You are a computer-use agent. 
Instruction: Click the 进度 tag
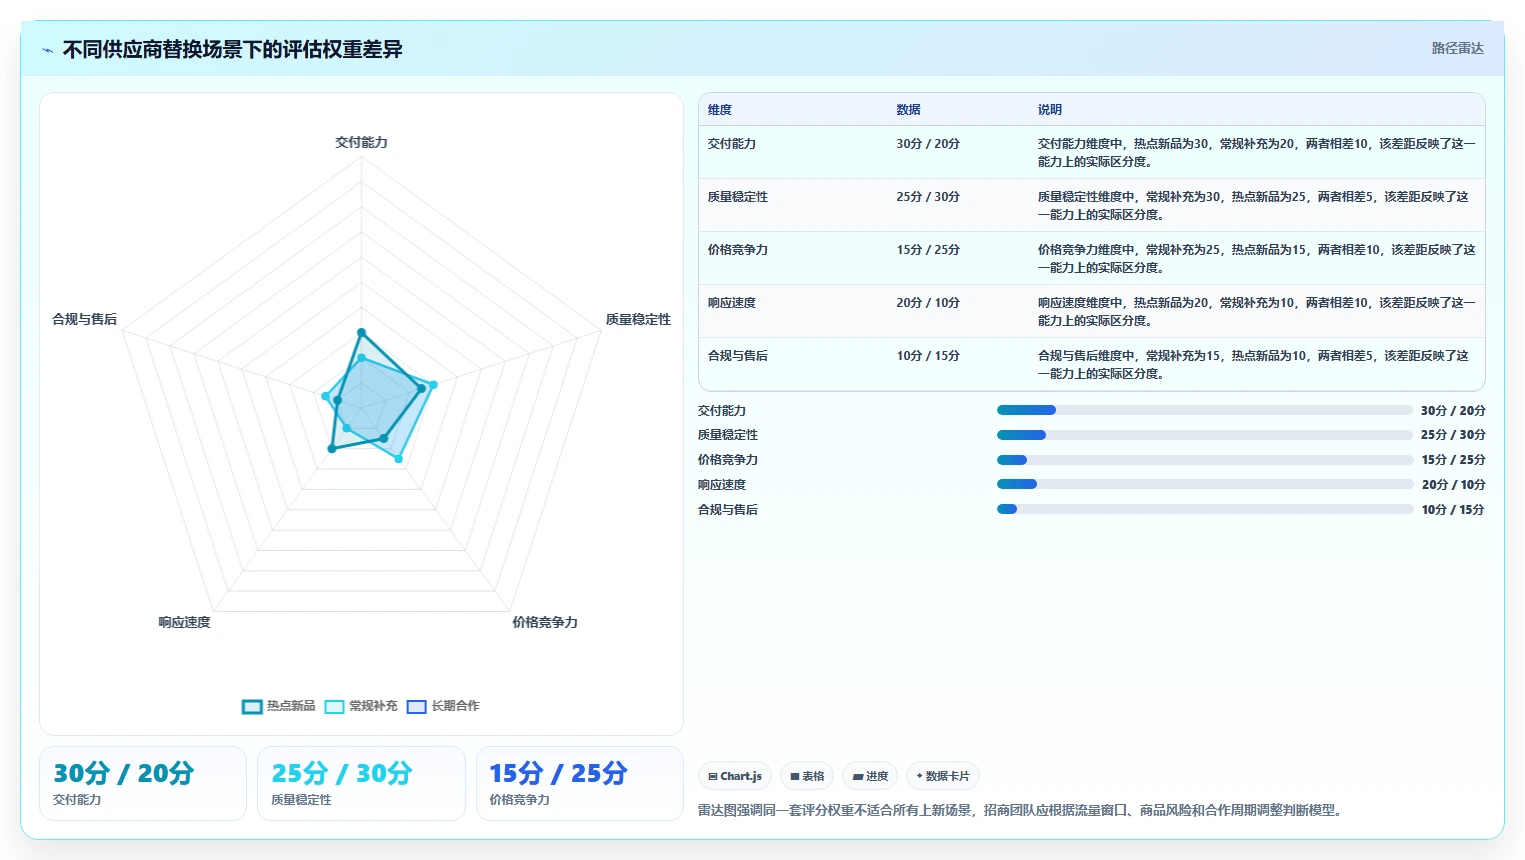(870, 776)
